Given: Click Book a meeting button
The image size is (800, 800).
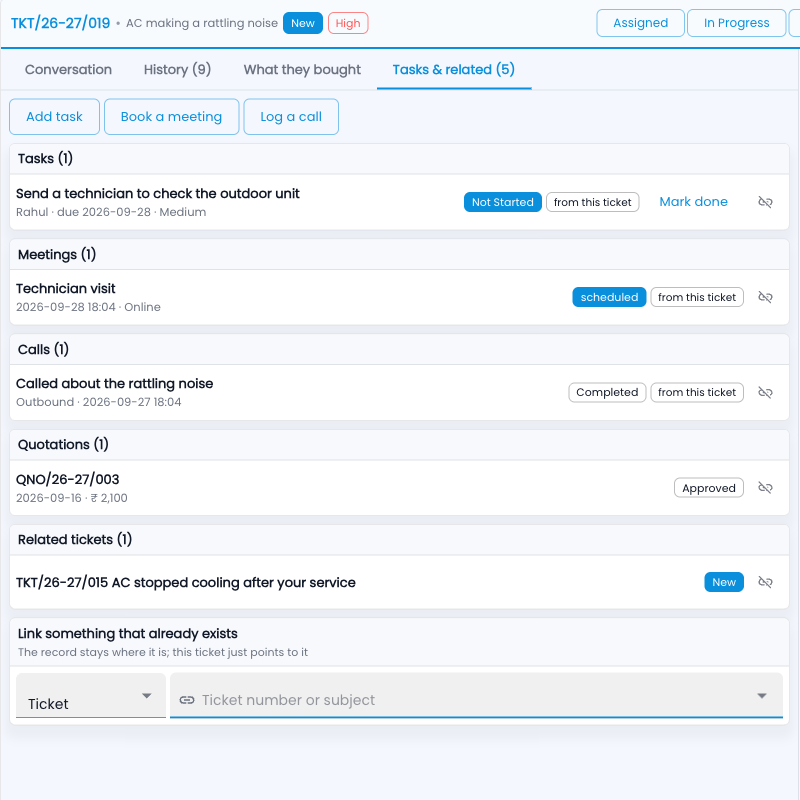Looking at the screenshot, I should click(171, 117).
